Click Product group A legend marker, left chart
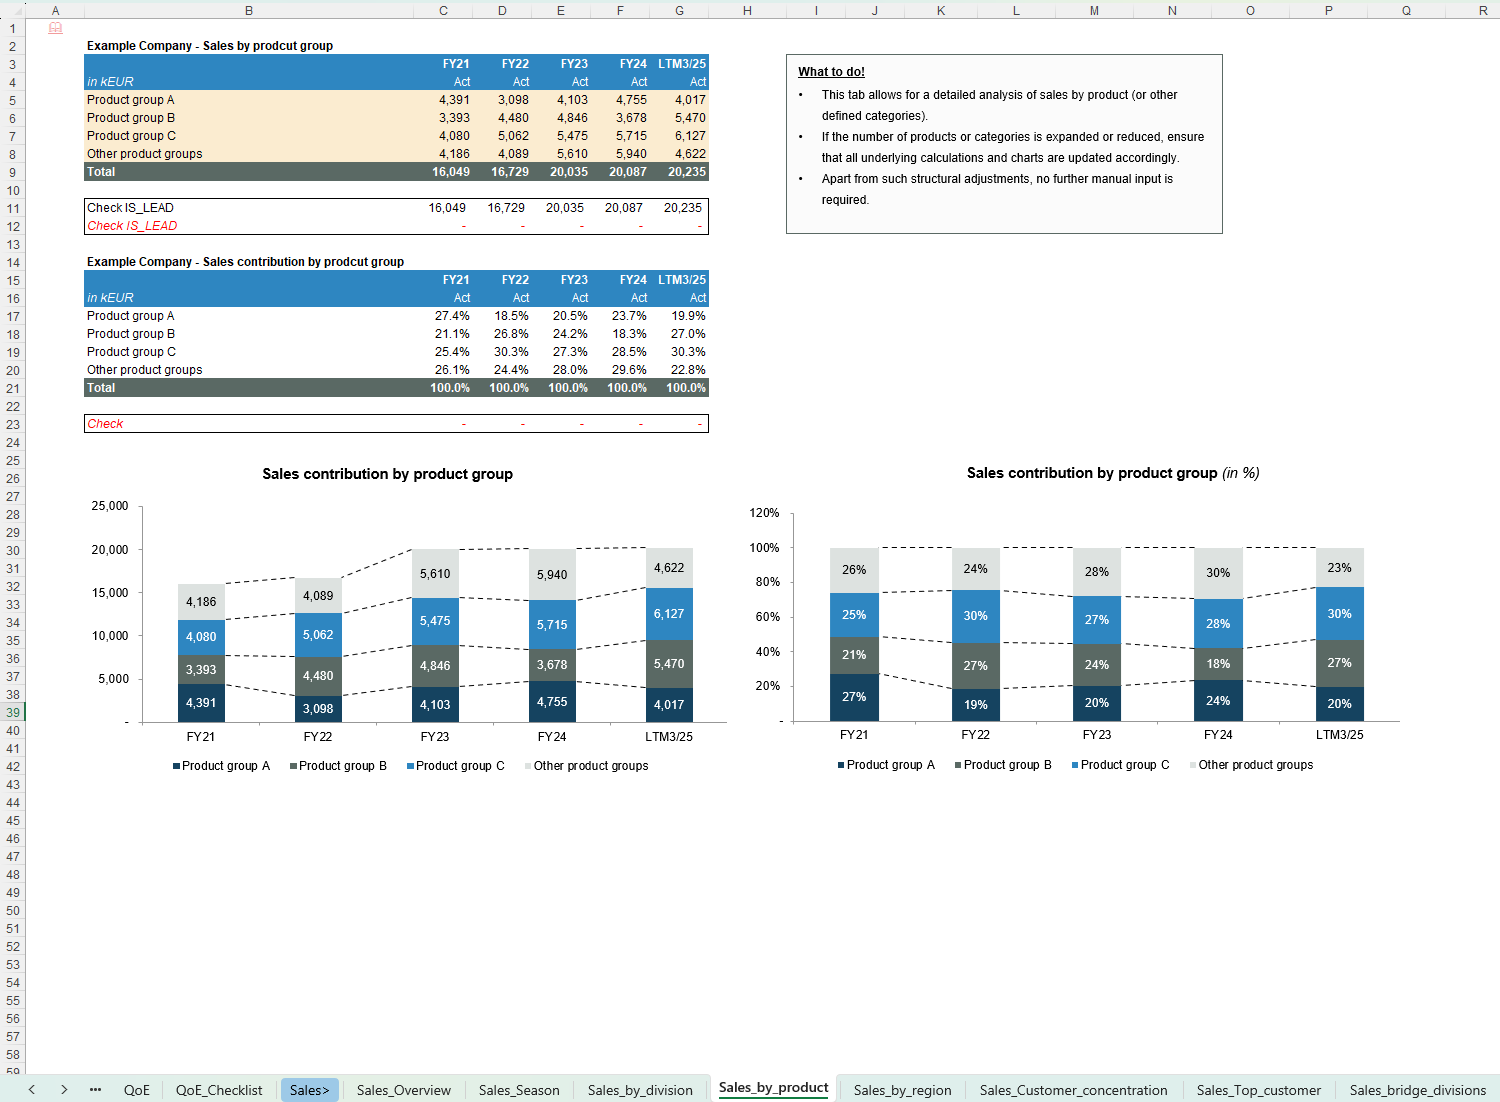Viewport: 1500px width, 1102px height. pos(175,766)
